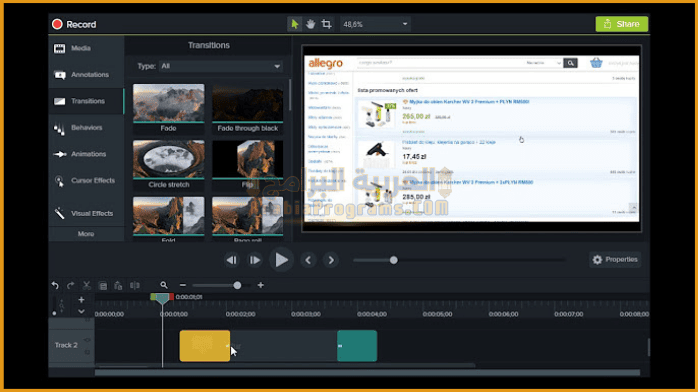The image size is (698, 392).
Task: Click the Paste icon in timeline toolbar
Action: (x=118, y=286)
